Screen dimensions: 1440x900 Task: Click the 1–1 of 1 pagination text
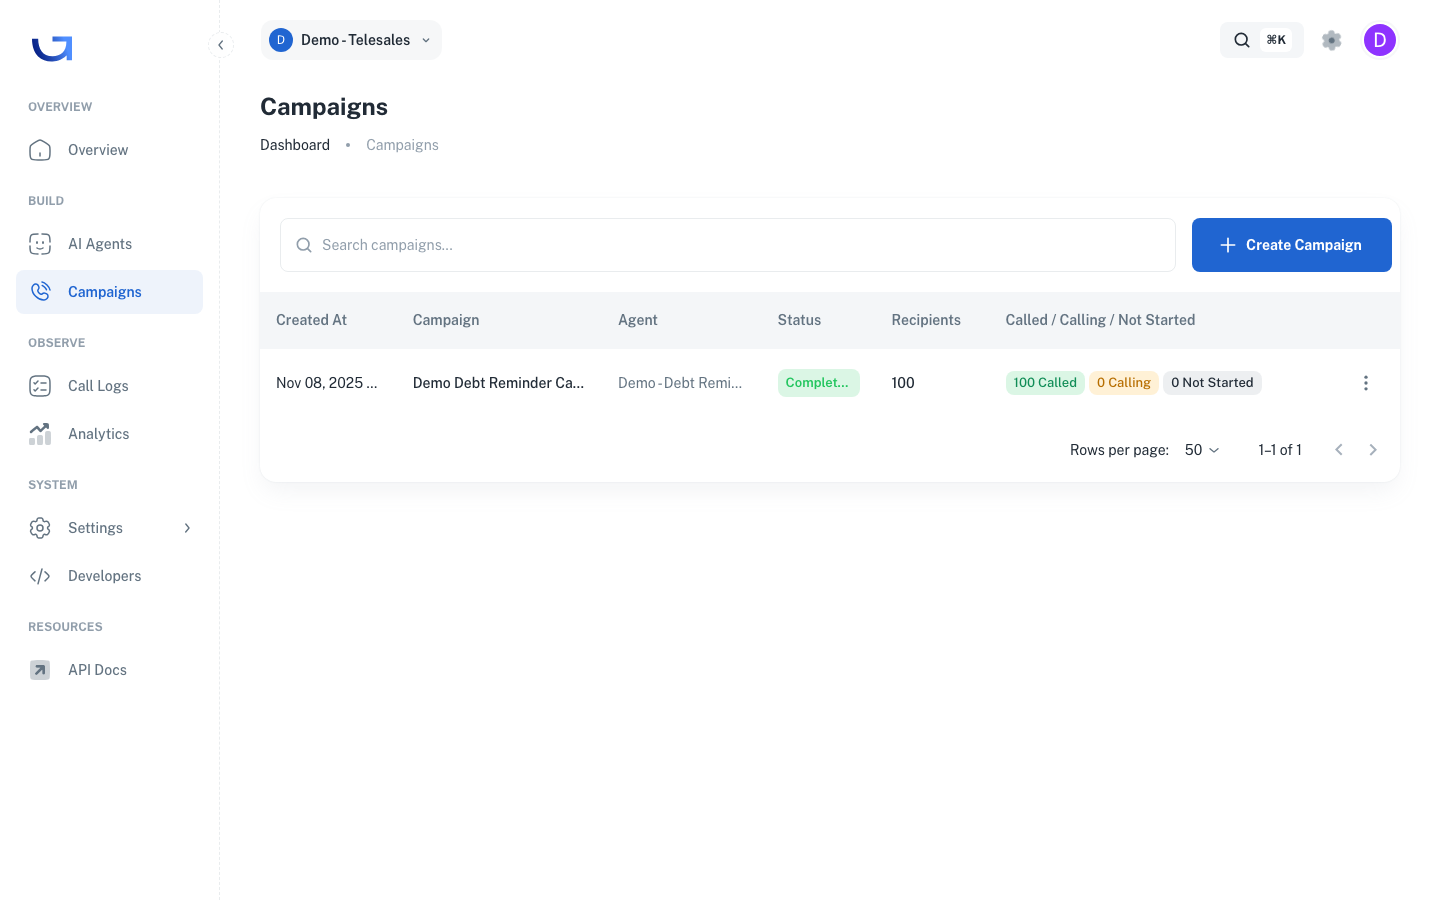pos(1280,450)
